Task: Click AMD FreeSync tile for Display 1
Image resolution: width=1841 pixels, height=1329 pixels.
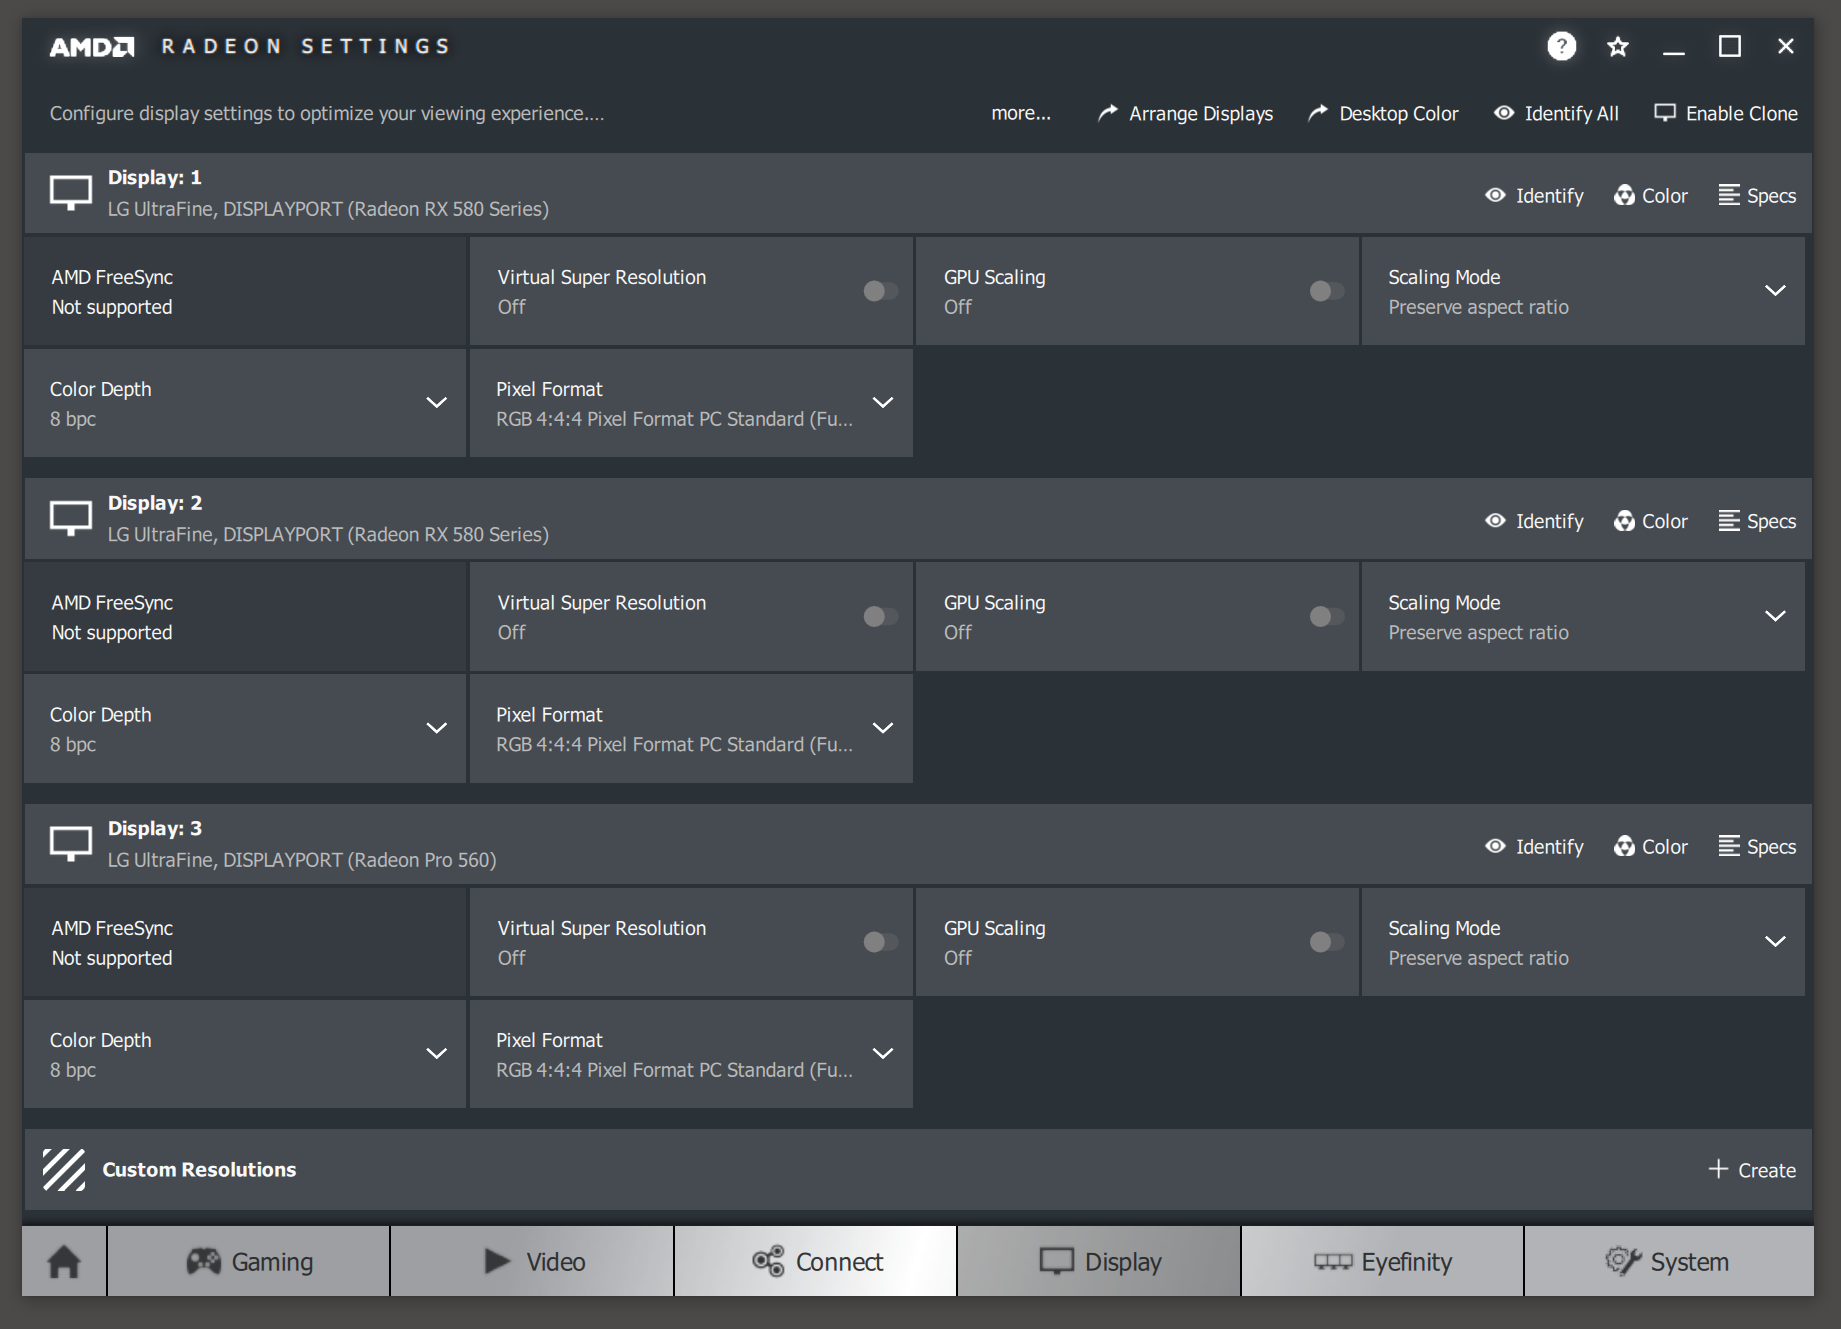Action: [245, 291]
